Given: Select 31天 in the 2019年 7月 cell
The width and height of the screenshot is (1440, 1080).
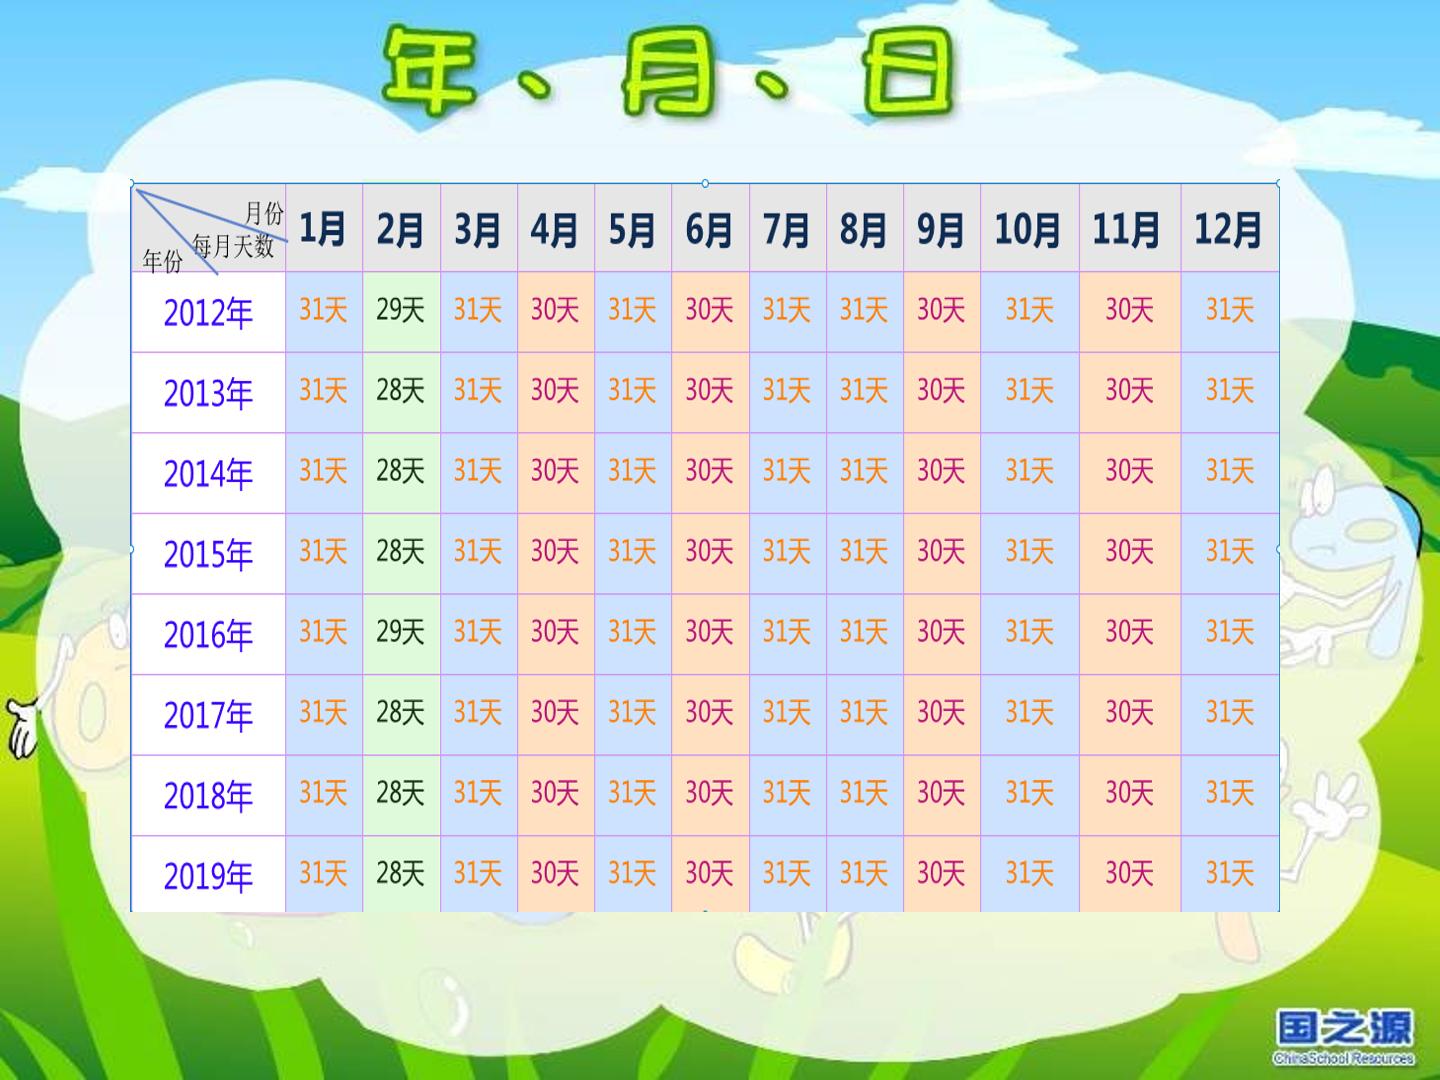Looking at the screenshot, I should point(787,873).
